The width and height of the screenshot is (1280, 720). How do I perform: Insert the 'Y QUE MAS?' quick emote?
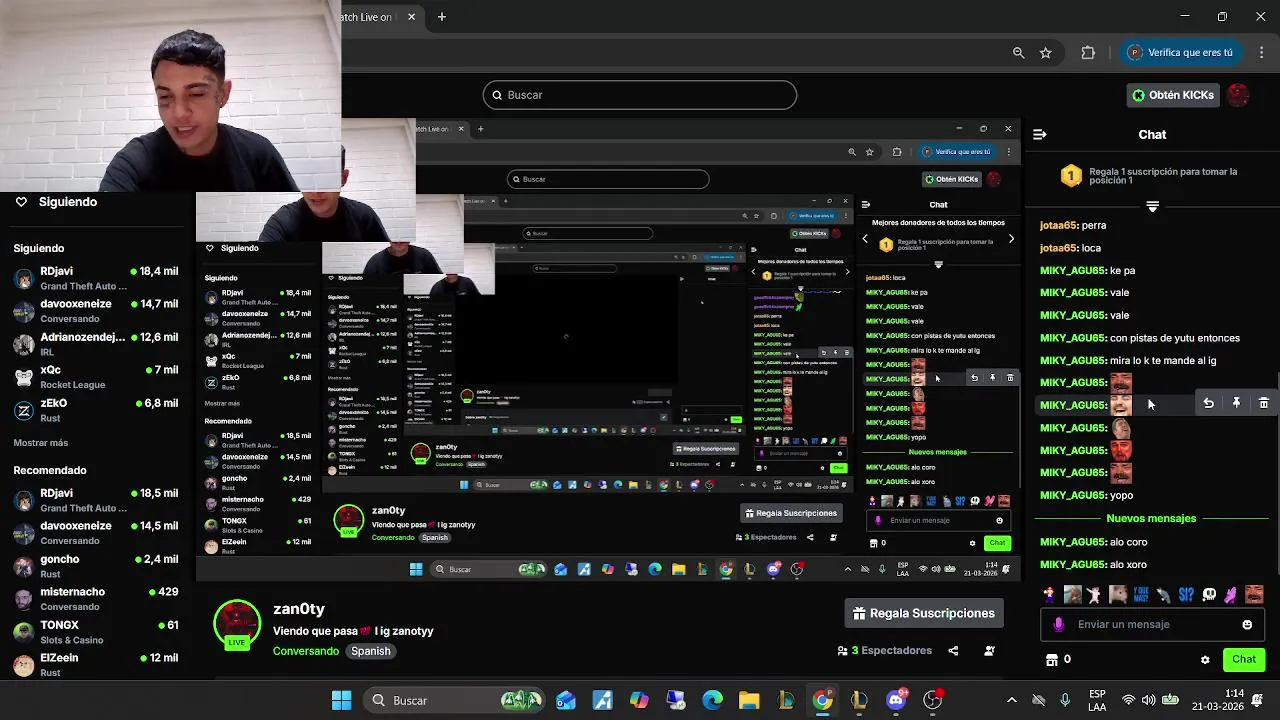[x=1141, y=594]
